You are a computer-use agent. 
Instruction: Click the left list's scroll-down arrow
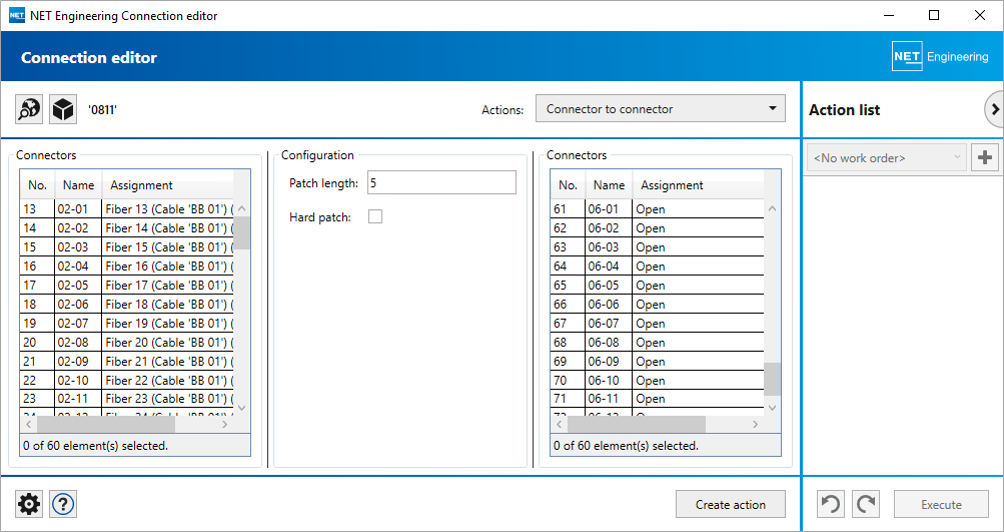tap(241, 407)
